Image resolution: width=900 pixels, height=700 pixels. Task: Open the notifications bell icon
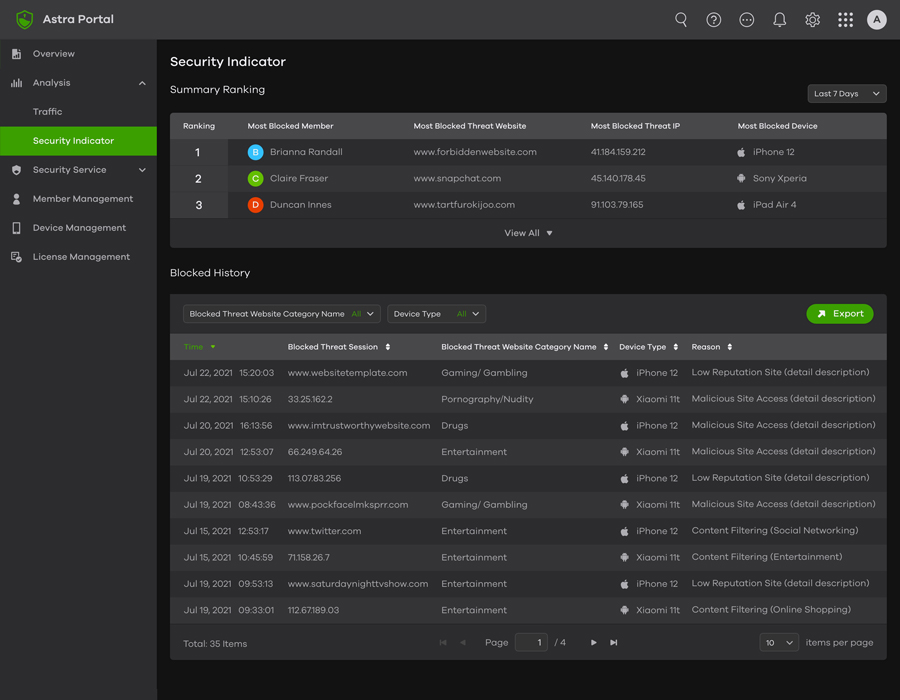pos(780,20)
